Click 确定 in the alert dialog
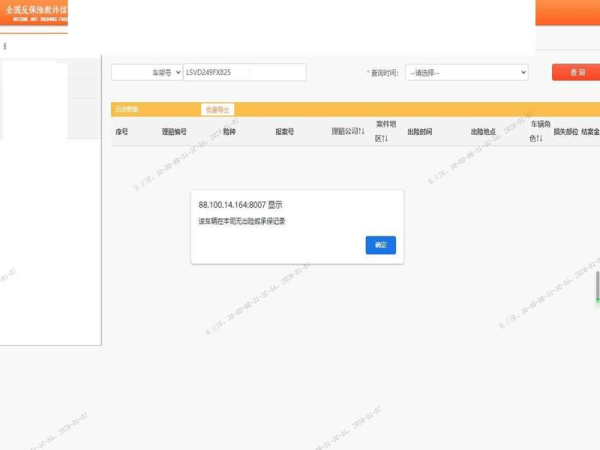This screenshot has height=450, width=600. 381,244
